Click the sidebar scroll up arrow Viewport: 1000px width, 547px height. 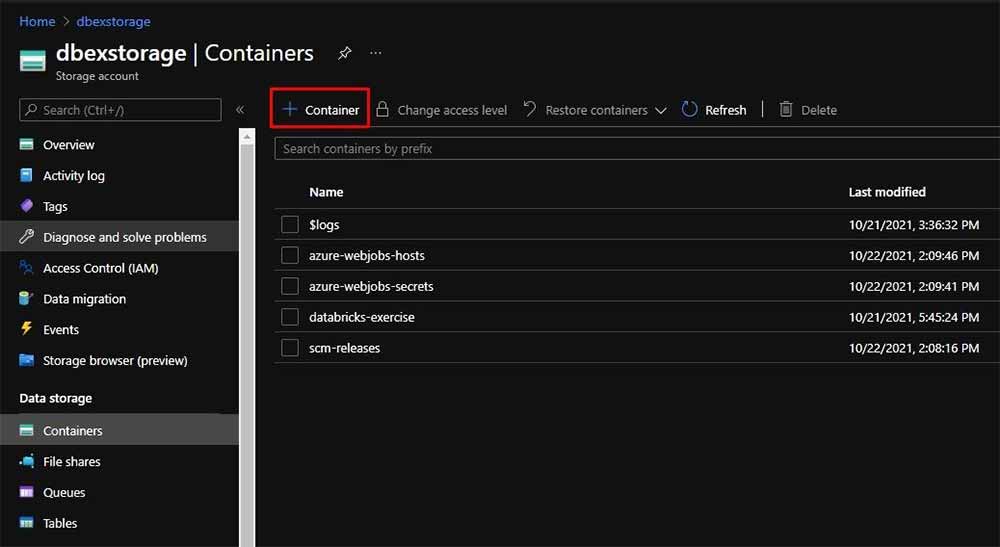click(247, 136)
